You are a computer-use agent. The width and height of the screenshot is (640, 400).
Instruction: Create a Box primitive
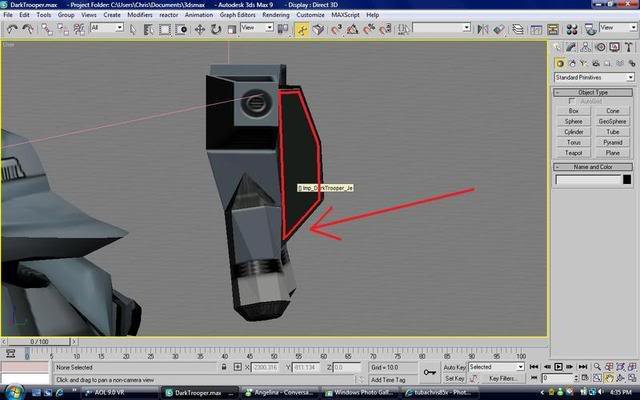click(573, 111)
